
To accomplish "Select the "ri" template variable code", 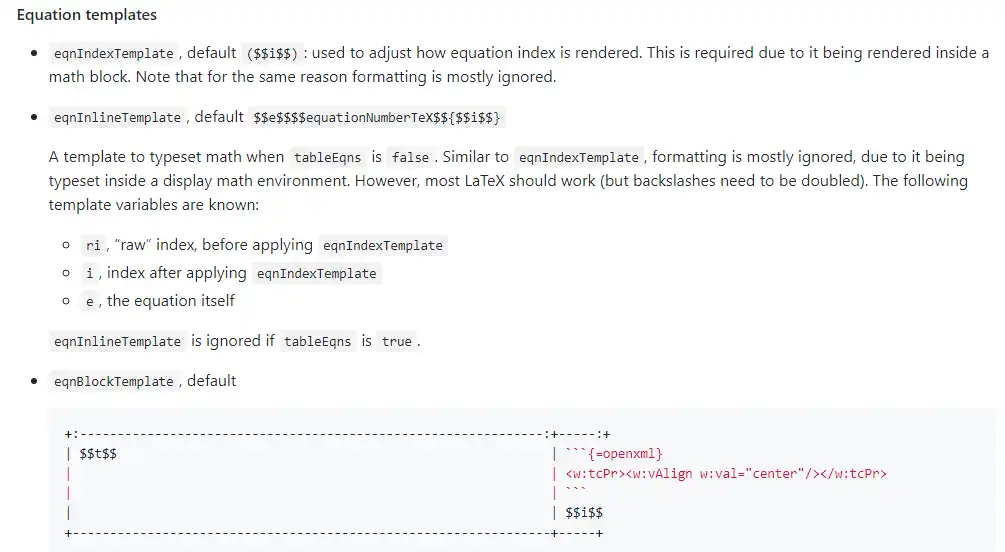I will 93,245.
